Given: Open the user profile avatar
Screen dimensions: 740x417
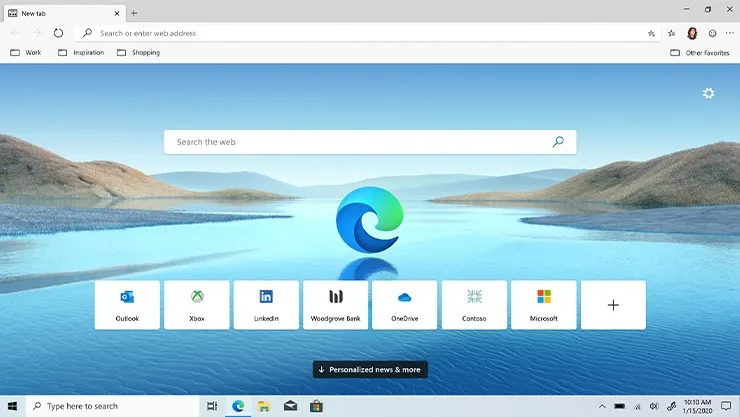Looking at the screenshot, I should tap(692, 33).
